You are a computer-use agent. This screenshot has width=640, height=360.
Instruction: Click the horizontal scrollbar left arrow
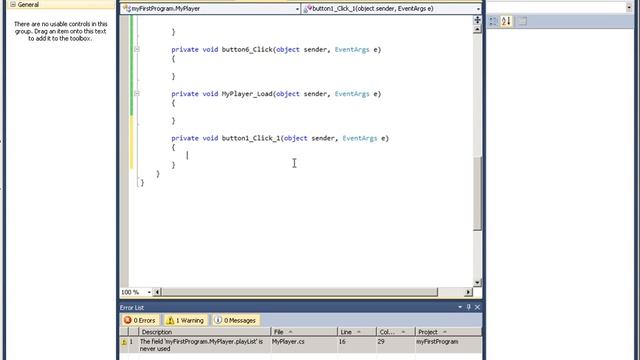point(157,292)
